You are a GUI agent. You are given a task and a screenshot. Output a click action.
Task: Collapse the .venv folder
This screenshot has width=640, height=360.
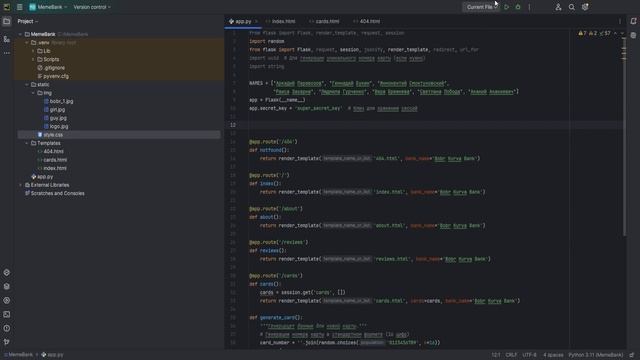pos(27,42)
